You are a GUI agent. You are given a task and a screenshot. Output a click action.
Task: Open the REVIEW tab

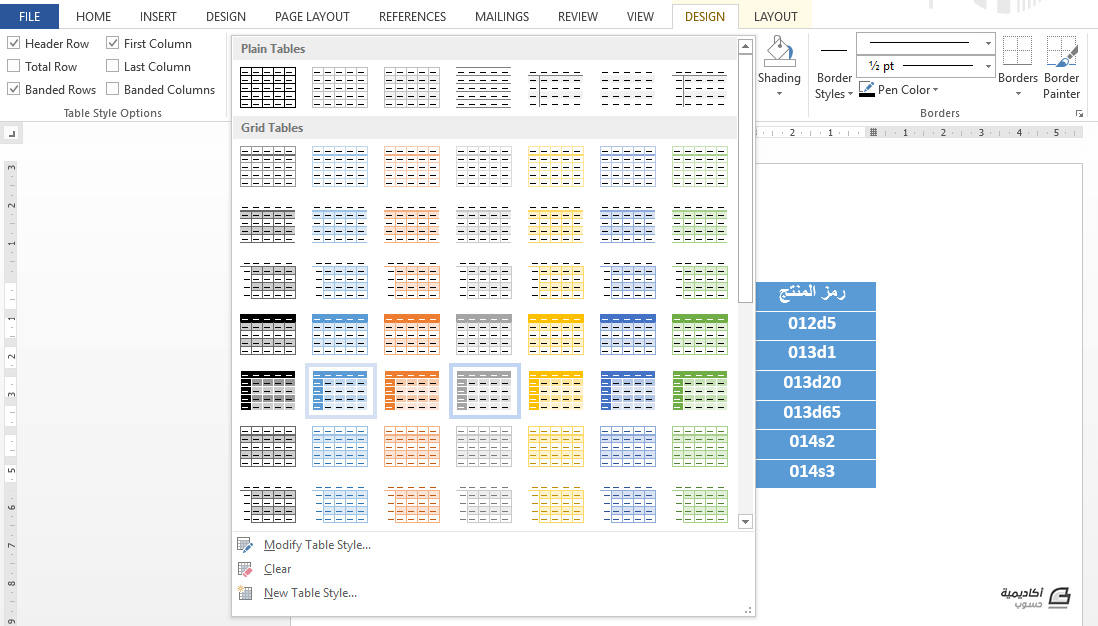coord(578,16)
